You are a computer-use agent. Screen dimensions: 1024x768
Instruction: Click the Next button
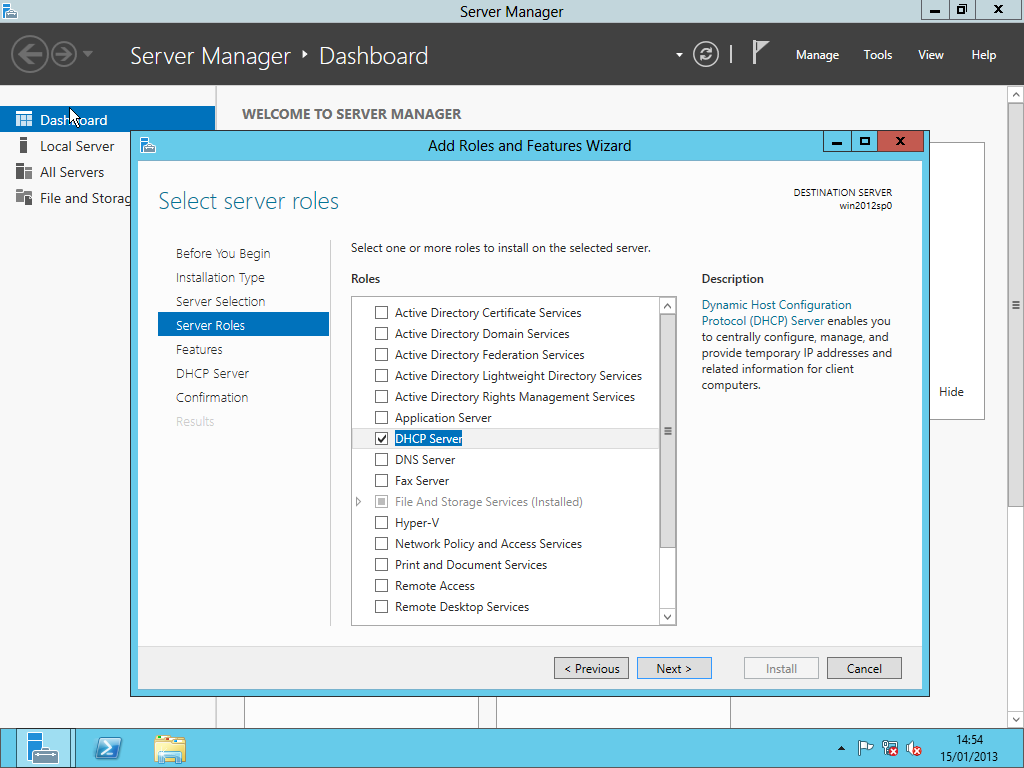point(674,669)
